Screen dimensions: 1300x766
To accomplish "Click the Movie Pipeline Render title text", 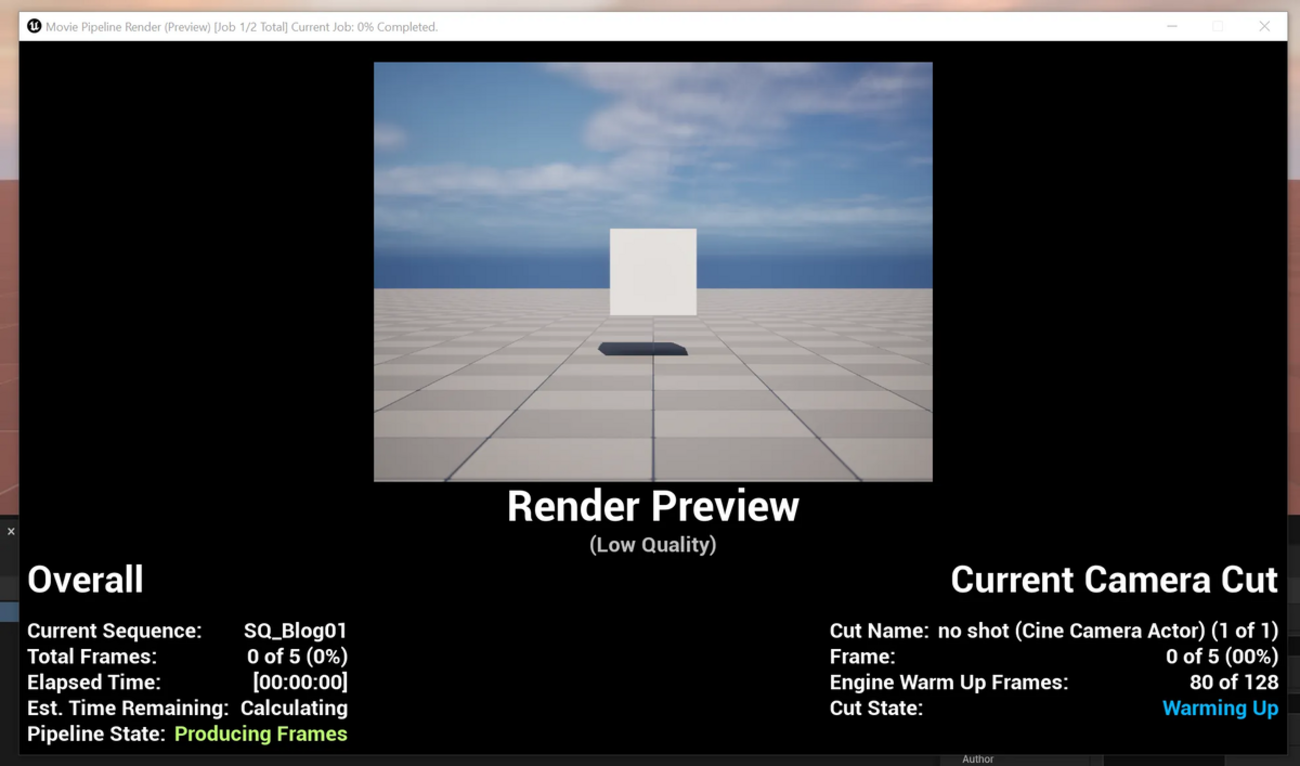I will click(242, 27).
